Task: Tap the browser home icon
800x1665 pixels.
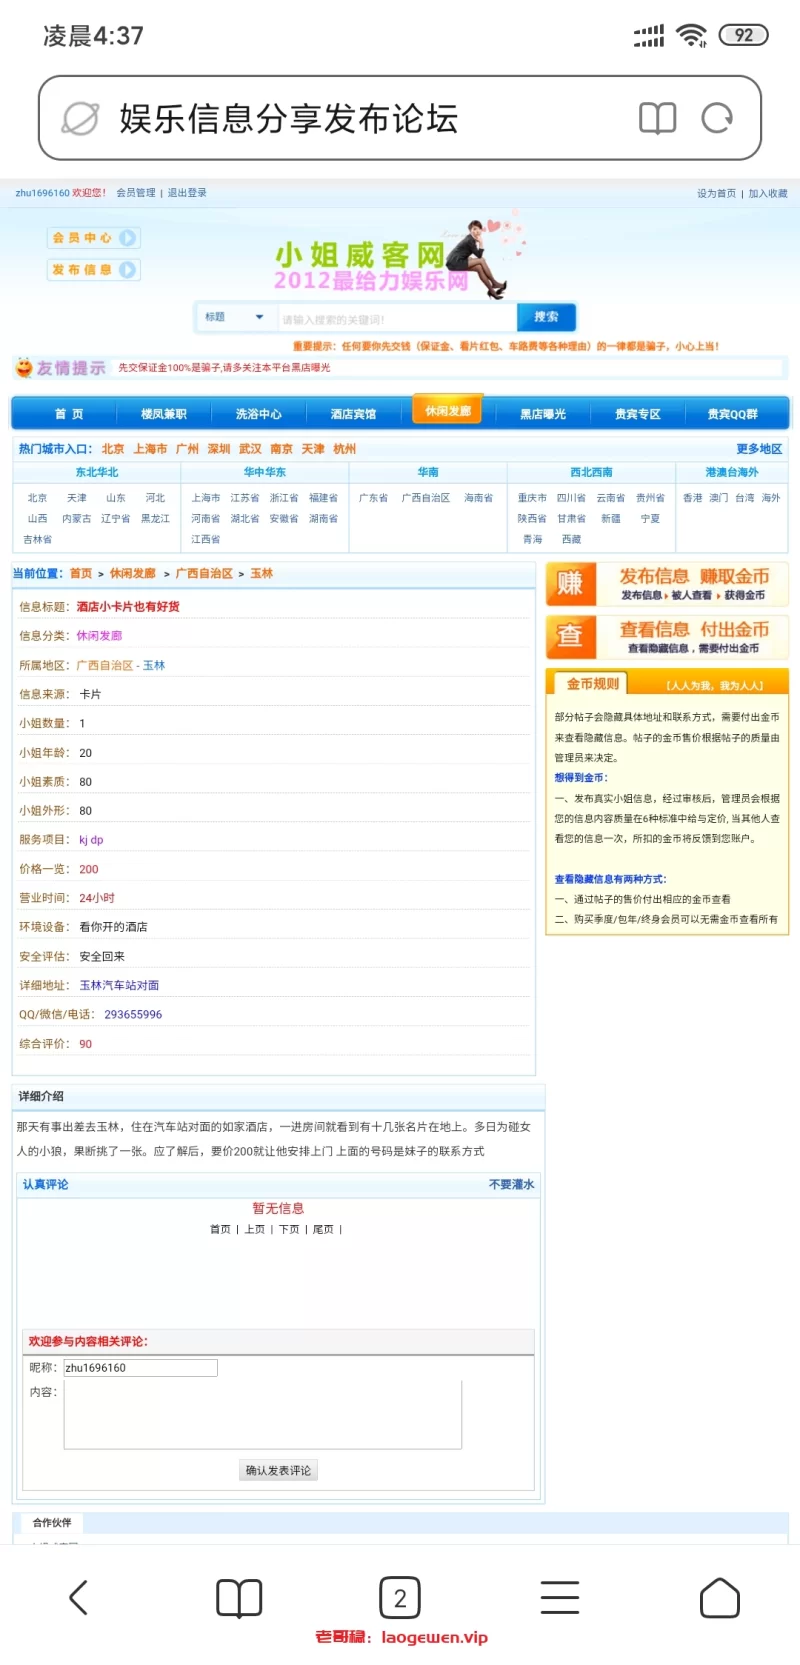Action: 720,1597
